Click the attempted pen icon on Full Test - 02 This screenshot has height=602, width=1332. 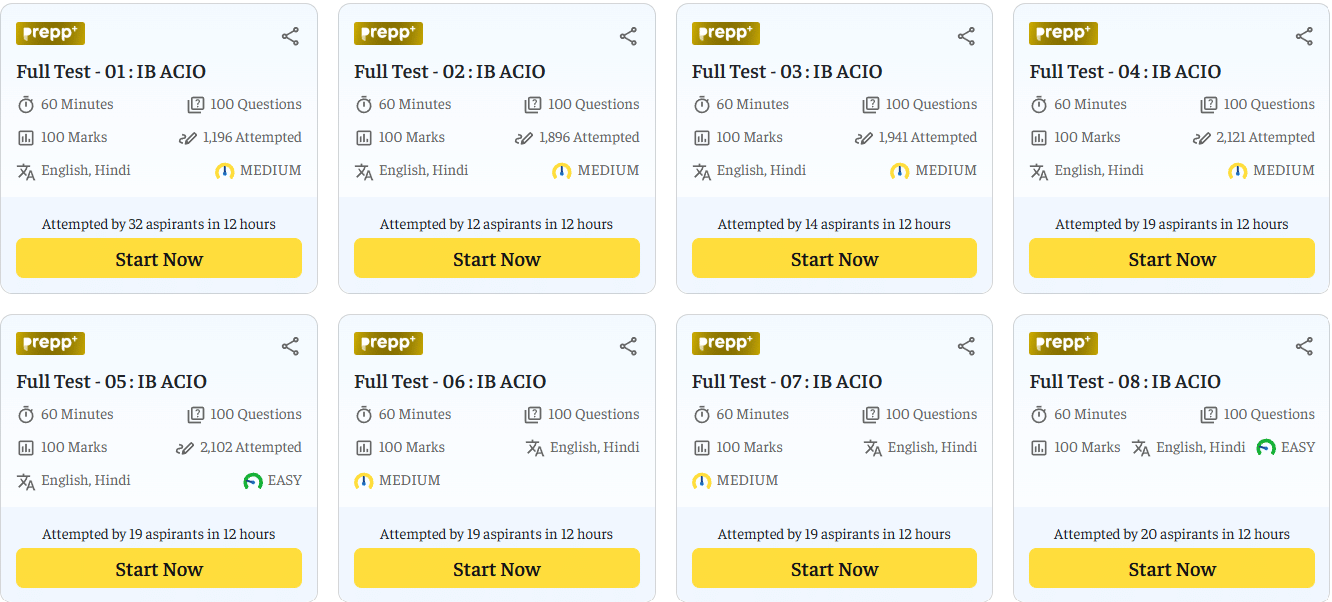524,137
